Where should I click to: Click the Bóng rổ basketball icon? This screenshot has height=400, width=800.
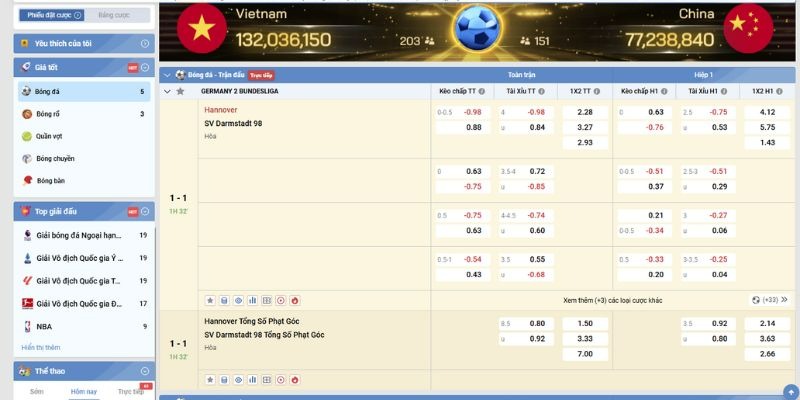tap(26, 114)
